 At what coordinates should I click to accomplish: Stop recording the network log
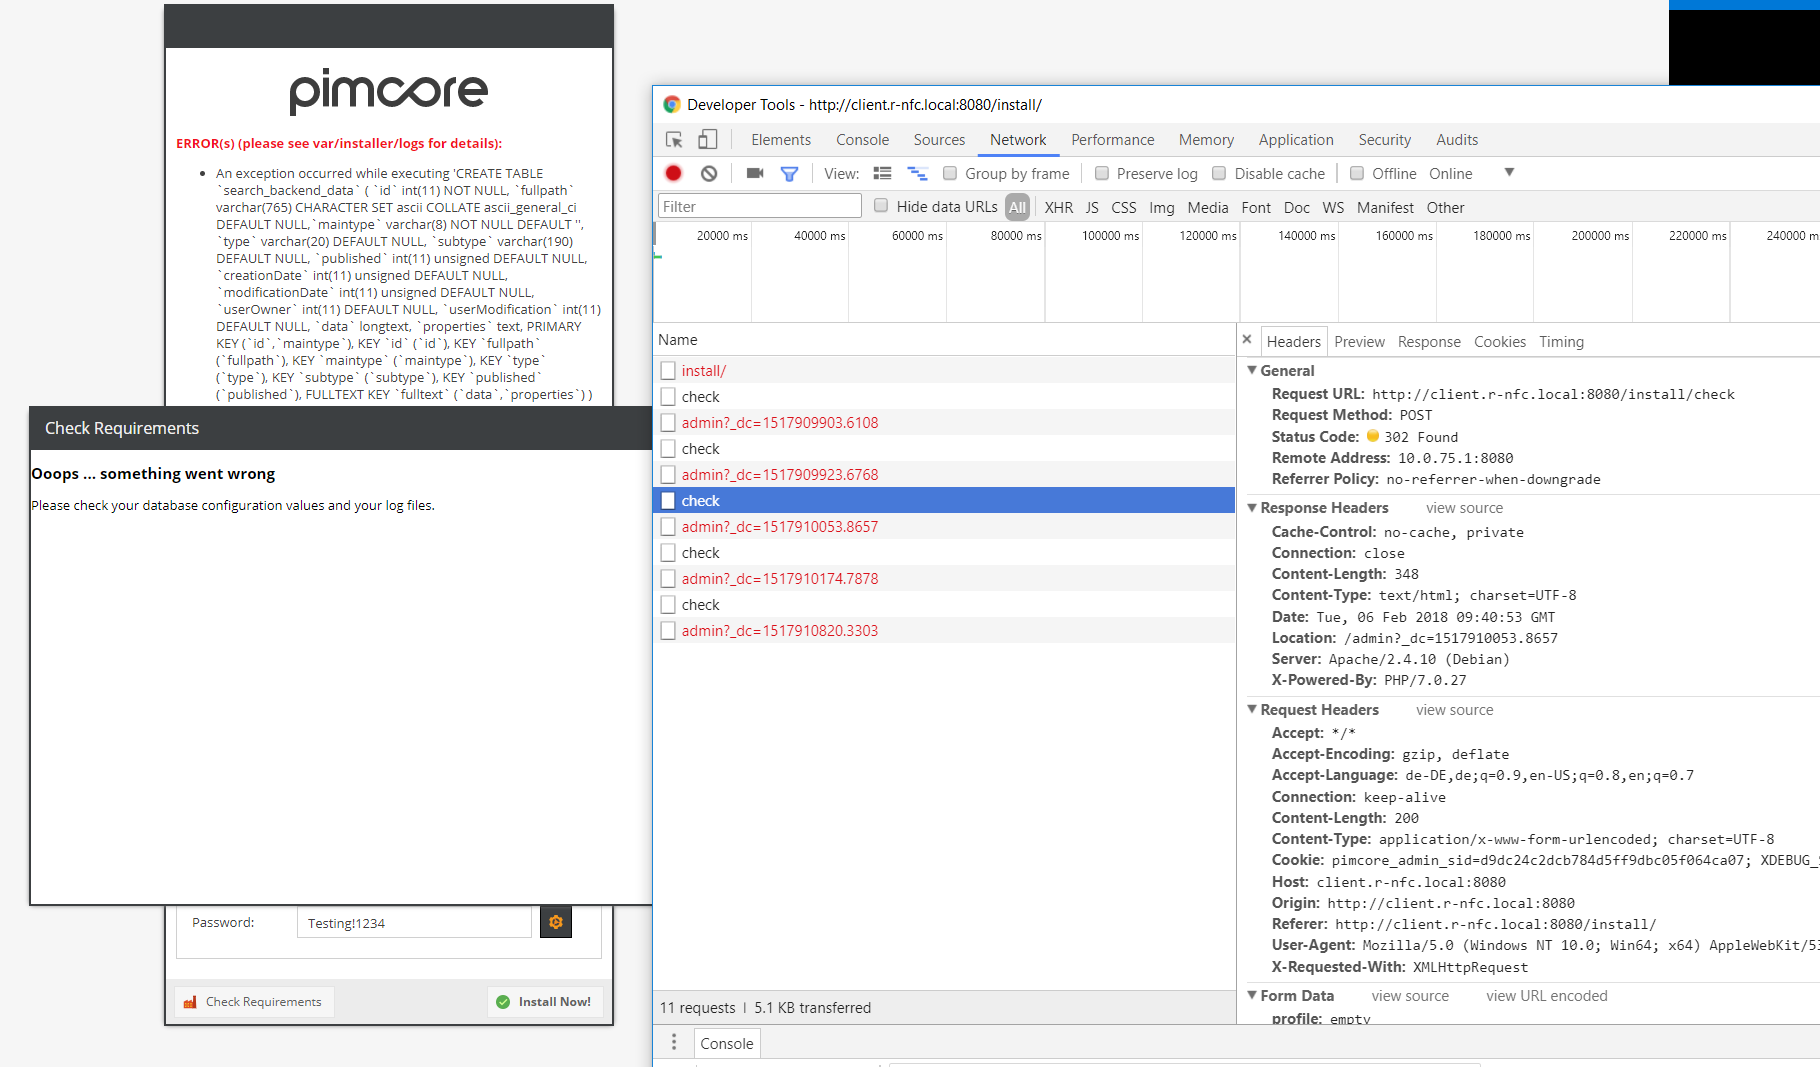(673, 173)
